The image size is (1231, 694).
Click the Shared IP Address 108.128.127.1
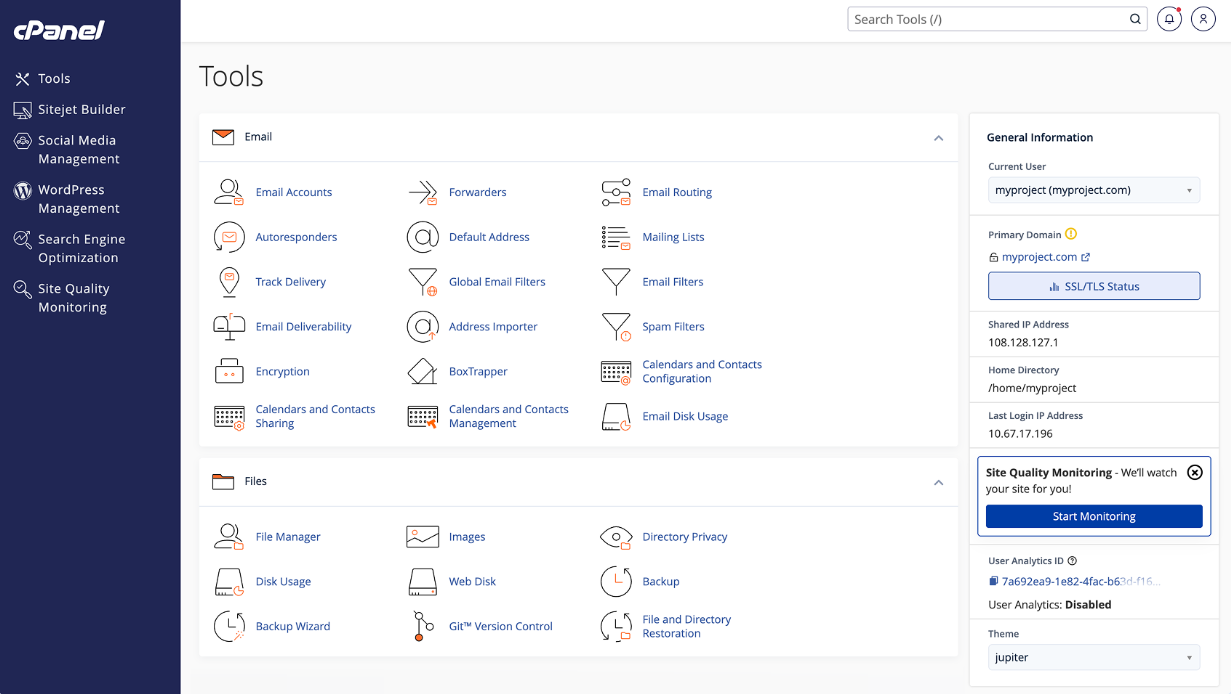coord(1023,342)
